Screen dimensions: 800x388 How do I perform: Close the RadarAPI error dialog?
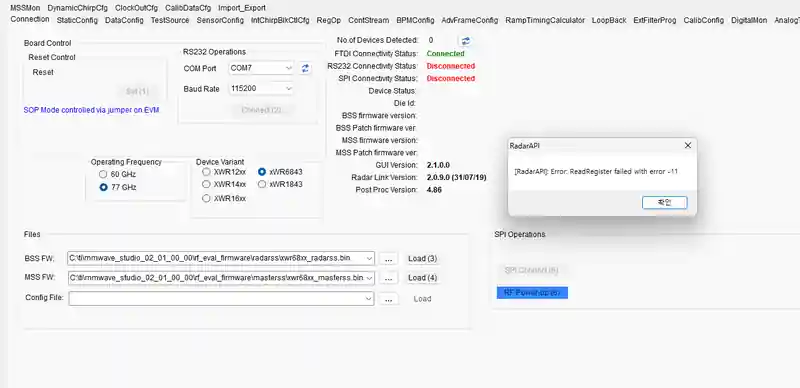pos(687,146)
